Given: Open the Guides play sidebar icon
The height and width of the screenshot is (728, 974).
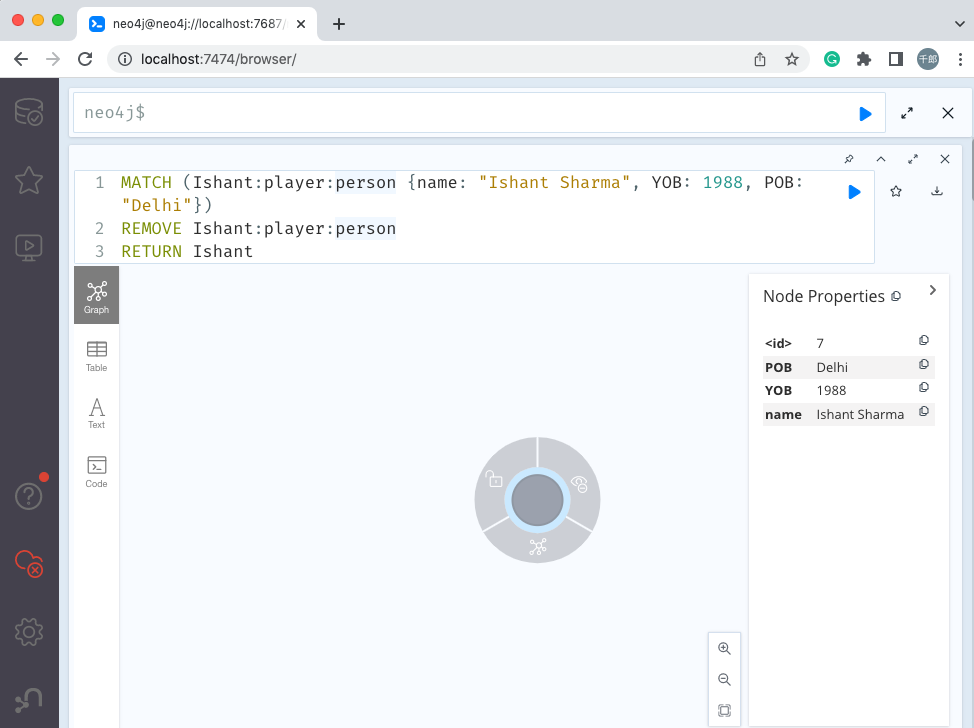Looking at the screenshot, I should tap(29, 248).
